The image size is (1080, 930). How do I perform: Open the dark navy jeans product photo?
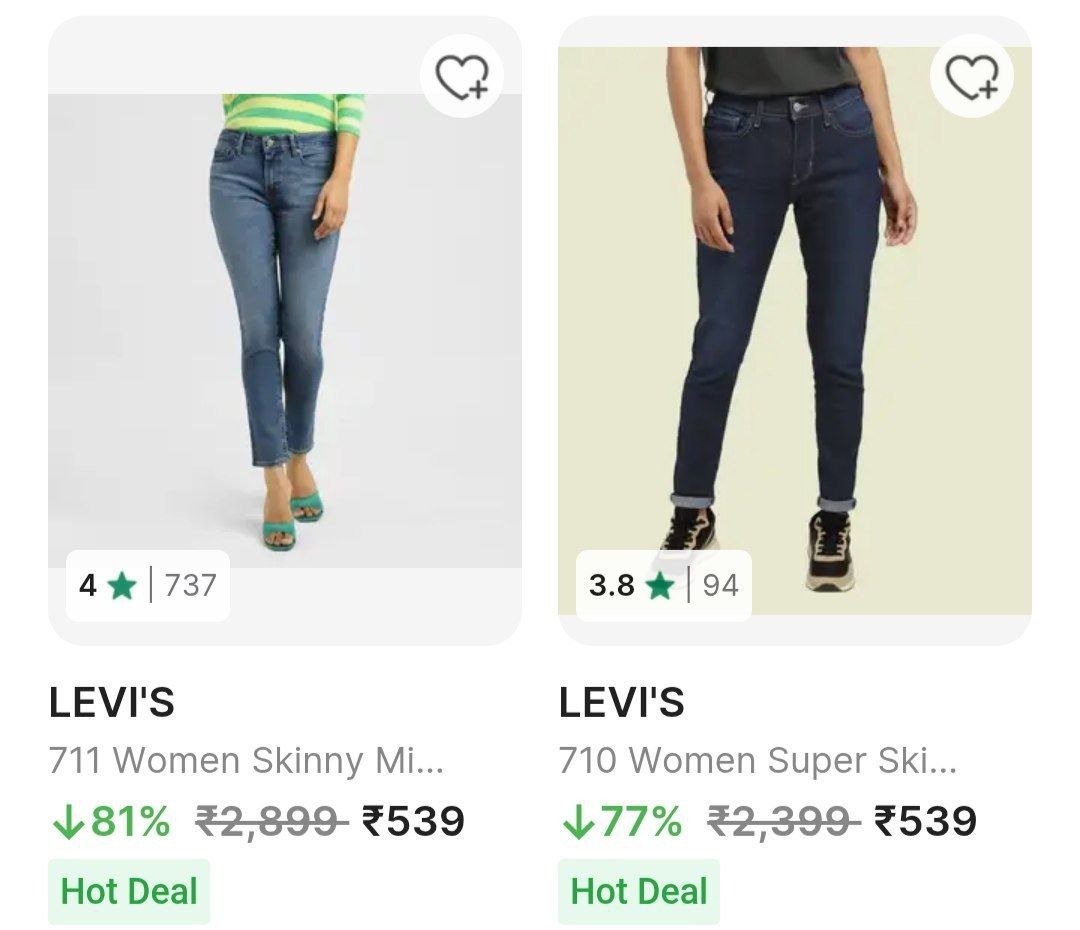(795, 330)
